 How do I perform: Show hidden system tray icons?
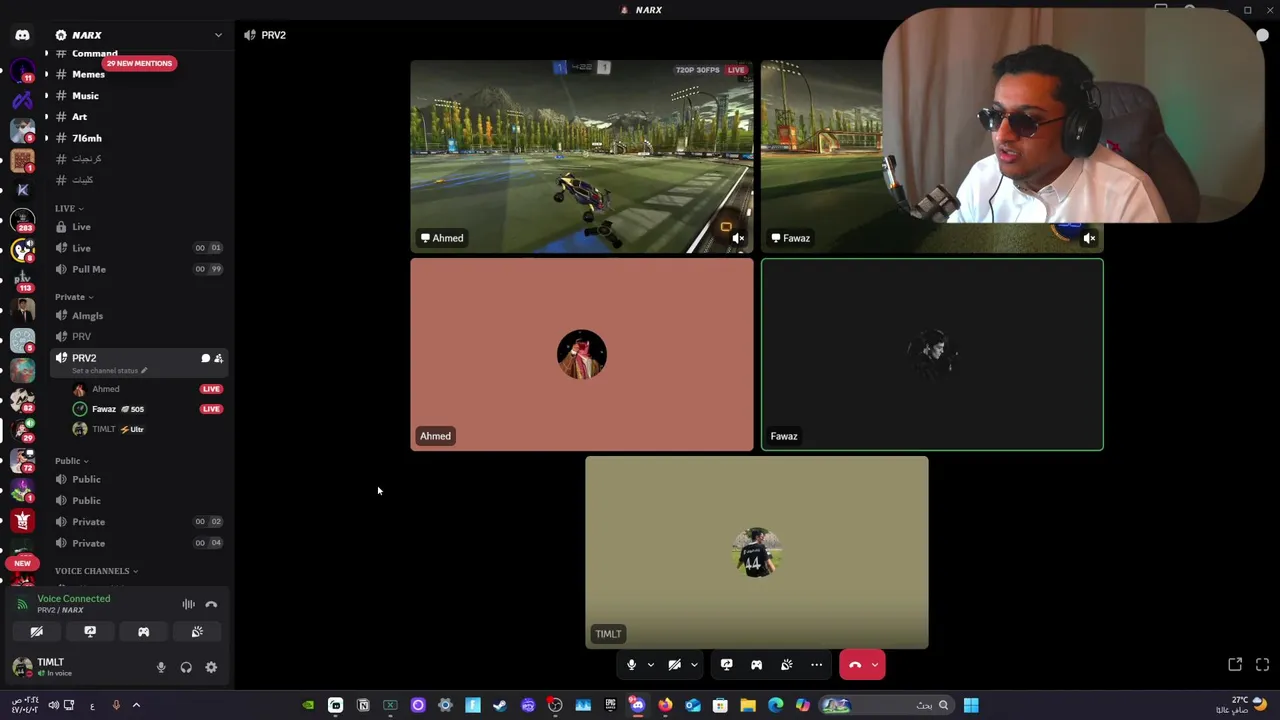click(x=136, y=706)
